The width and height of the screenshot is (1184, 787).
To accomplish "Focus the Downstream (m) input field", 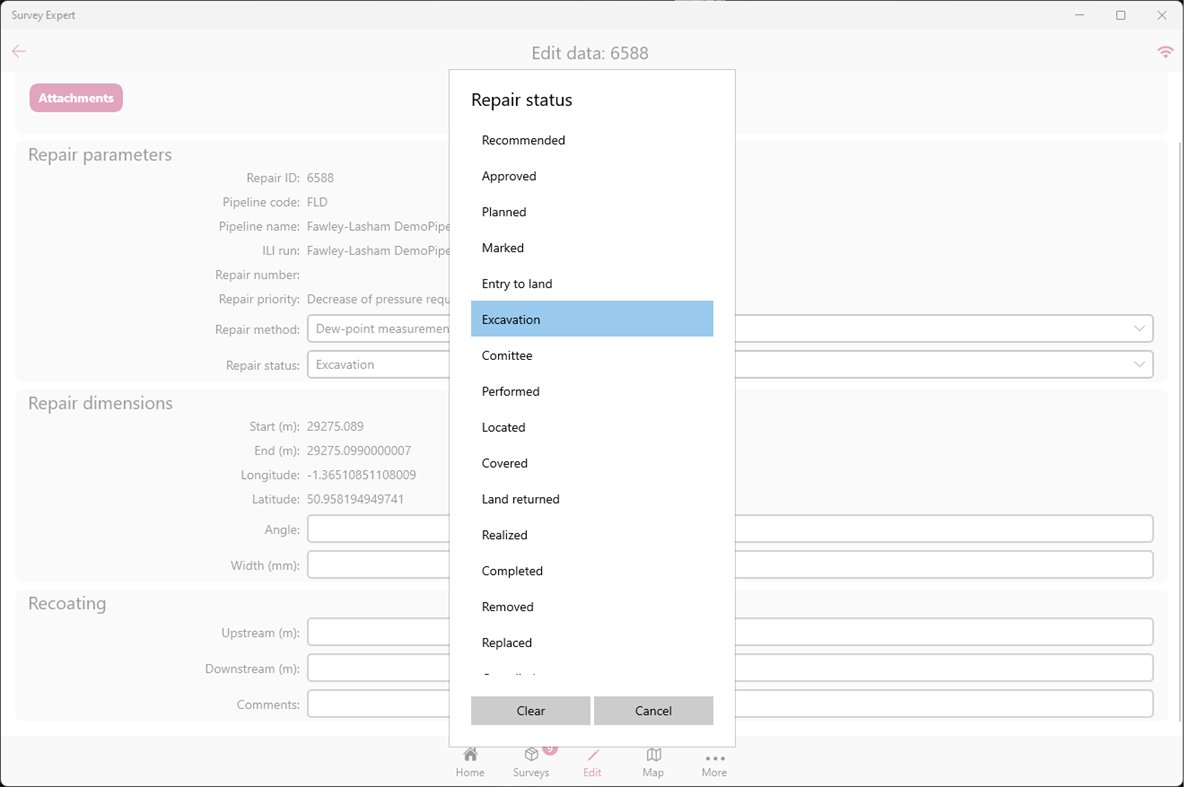I will coord(730,668).
